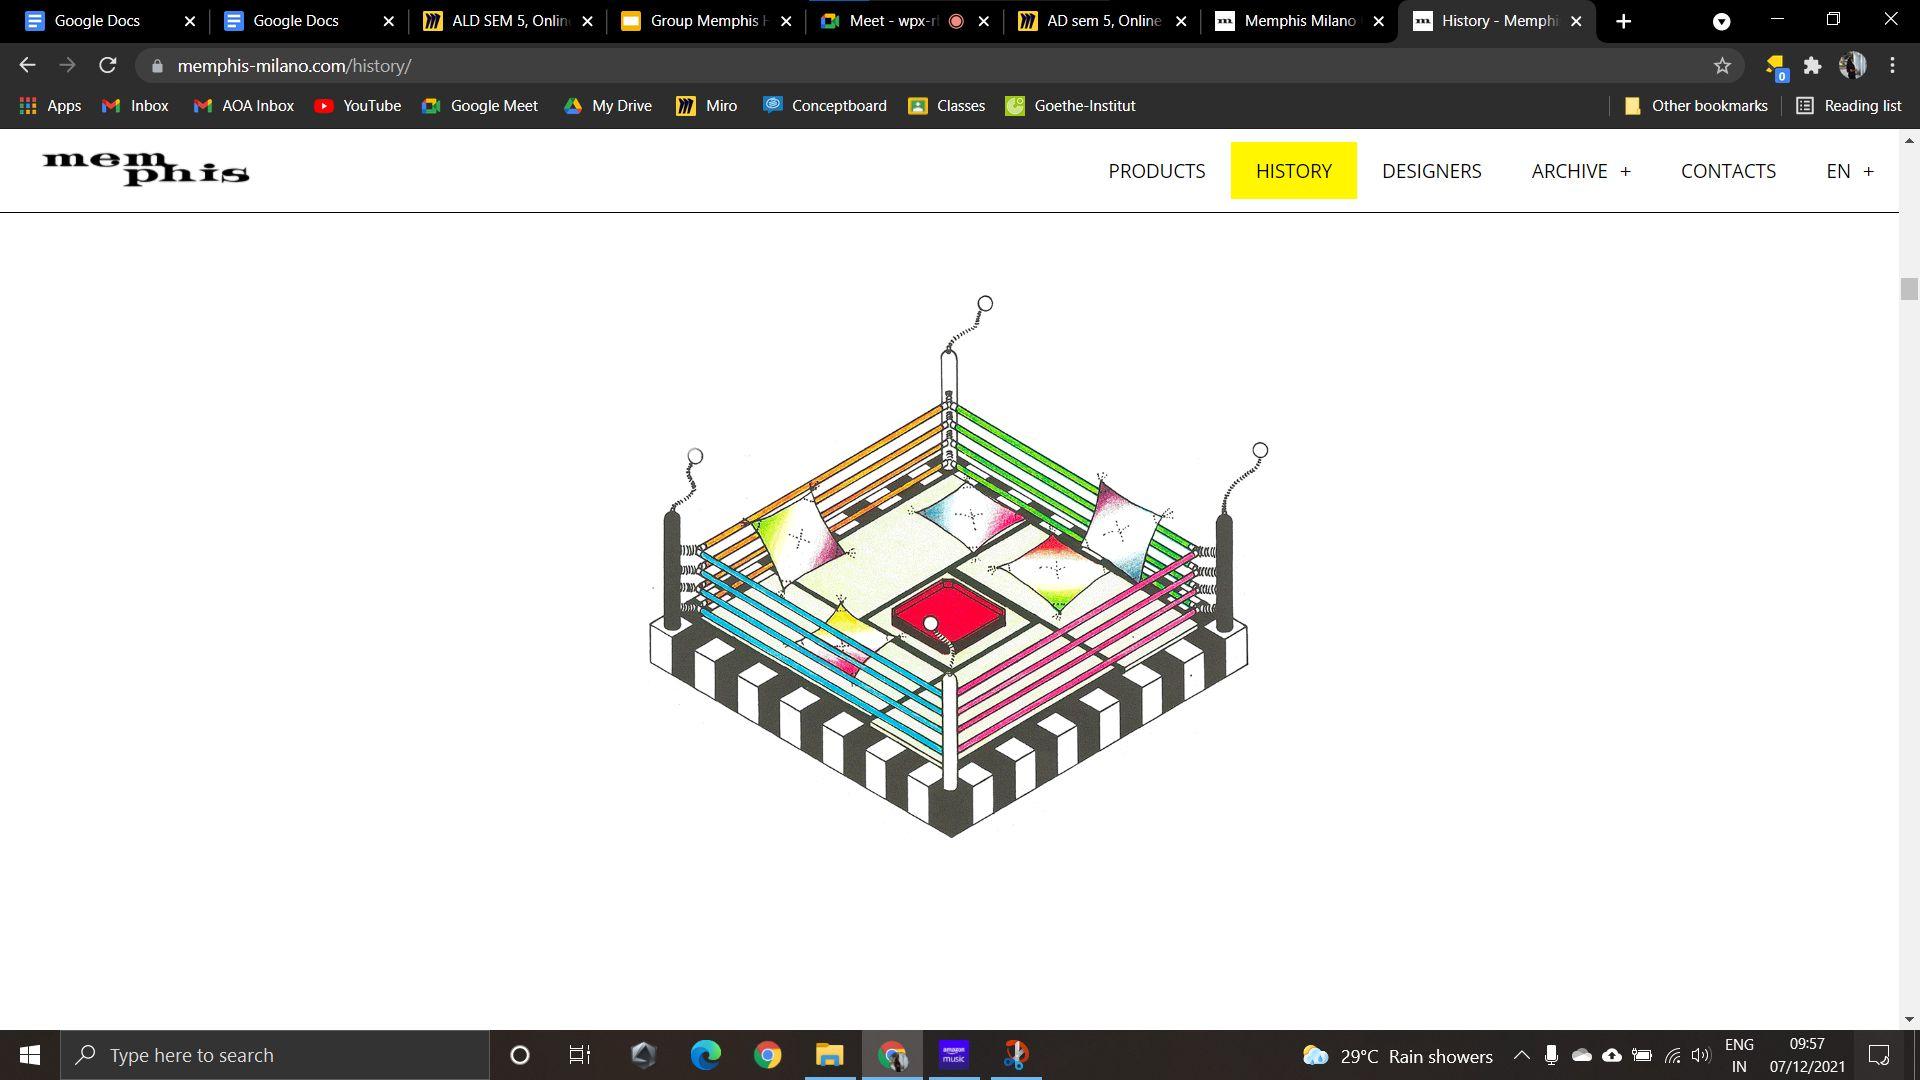The width and height of the screenshot is (1920, 1080).
Task: Open the Chrome three-dot menu
Action: [1892, 66]
